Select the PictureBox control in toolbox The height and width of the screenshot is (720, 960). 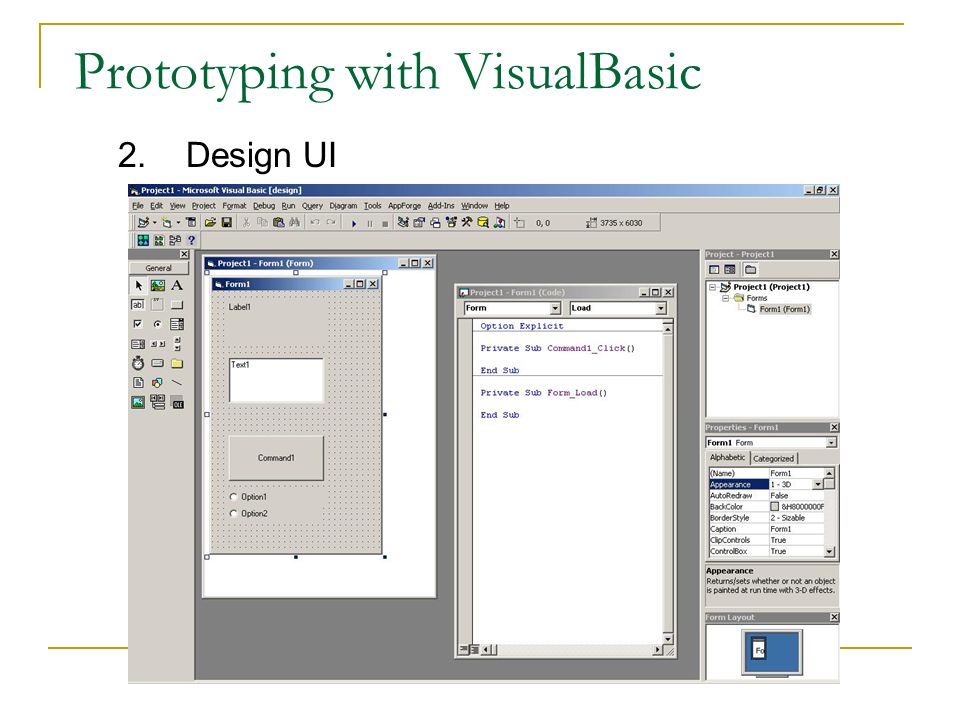coord(158,285)
